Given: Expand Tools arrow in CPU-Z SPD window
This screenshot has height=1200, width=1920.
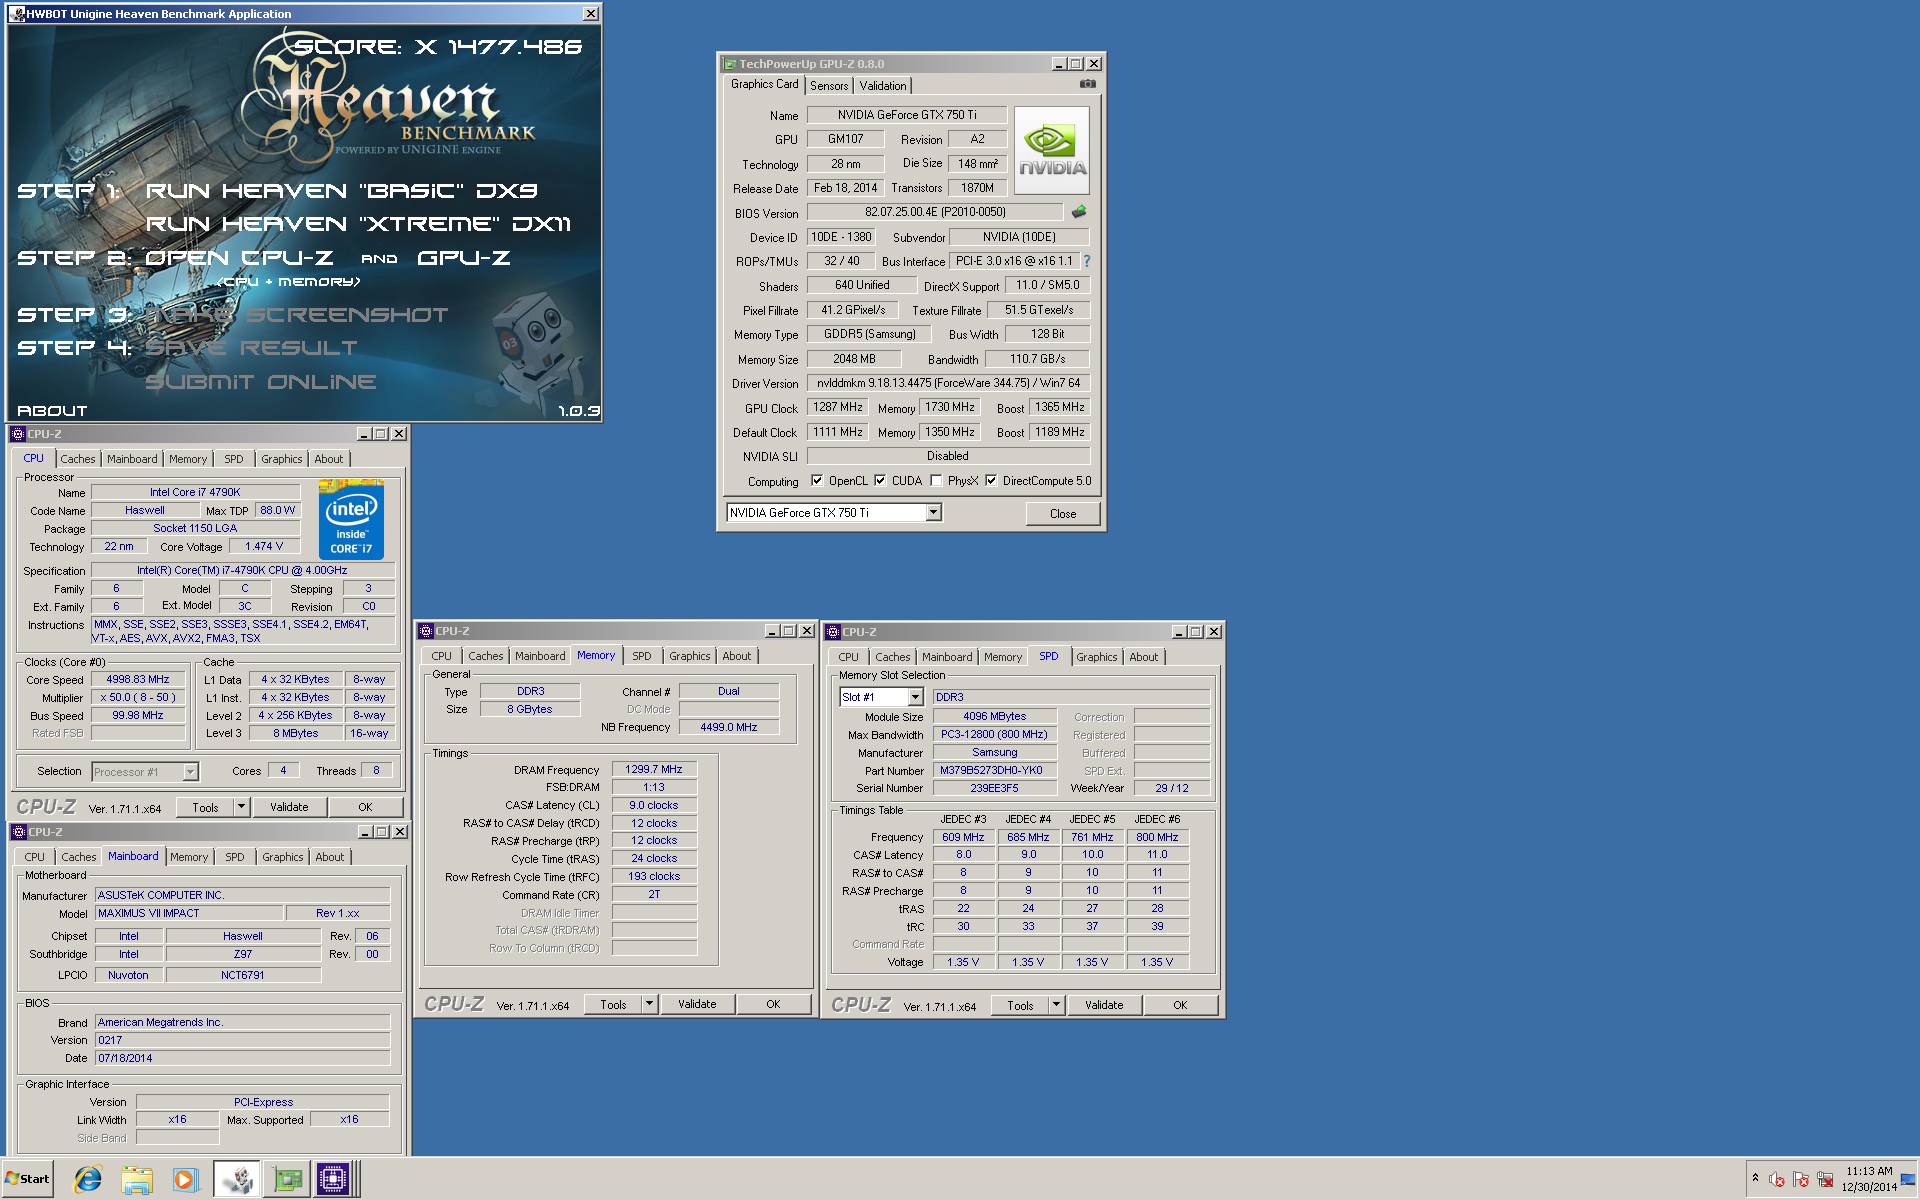Looking at the screenshot, I should pyautogui.click(x=1056, y=1005).
